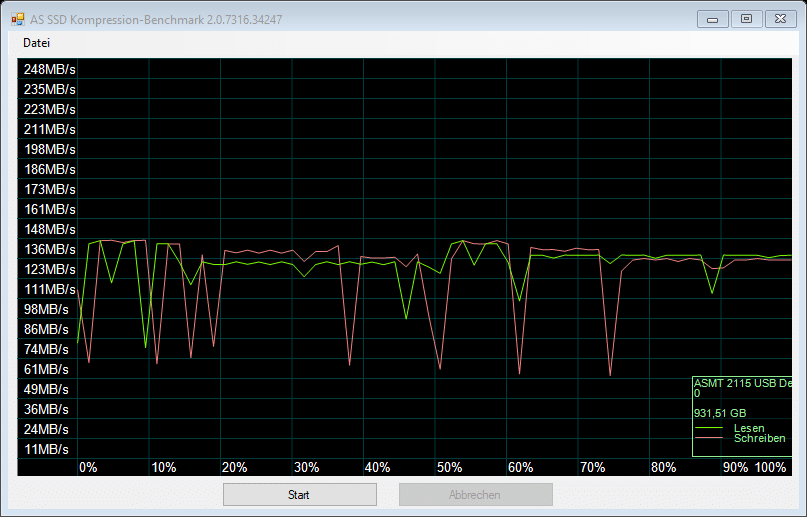Open the Datei menu
The height and width of the screenshot is (517, 807).
pos(37,43)
